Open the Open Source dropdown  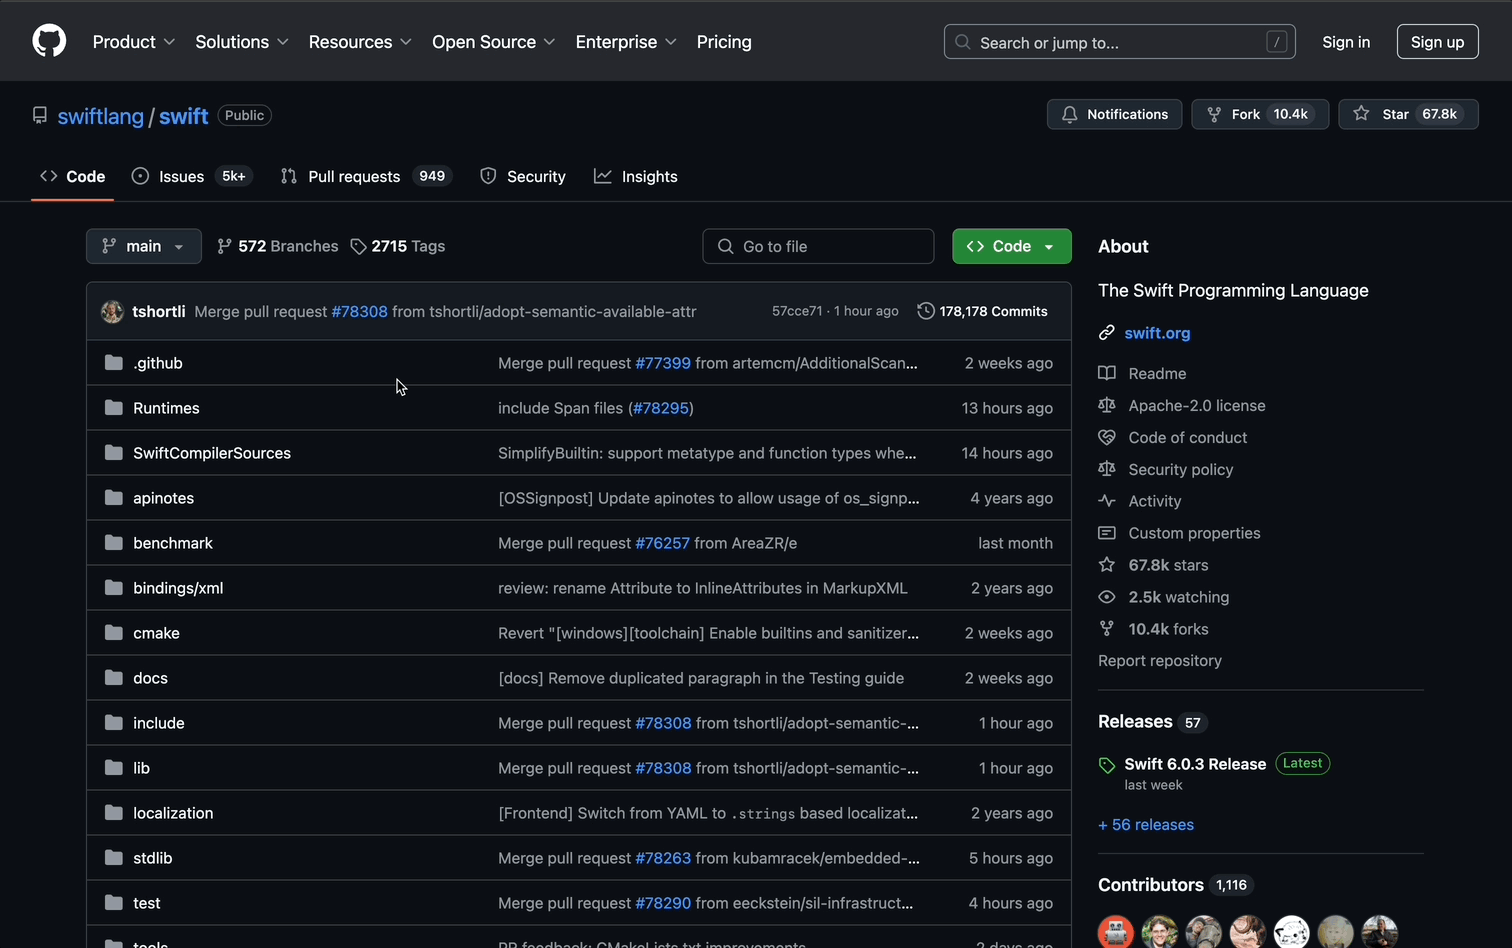point(494,42)
